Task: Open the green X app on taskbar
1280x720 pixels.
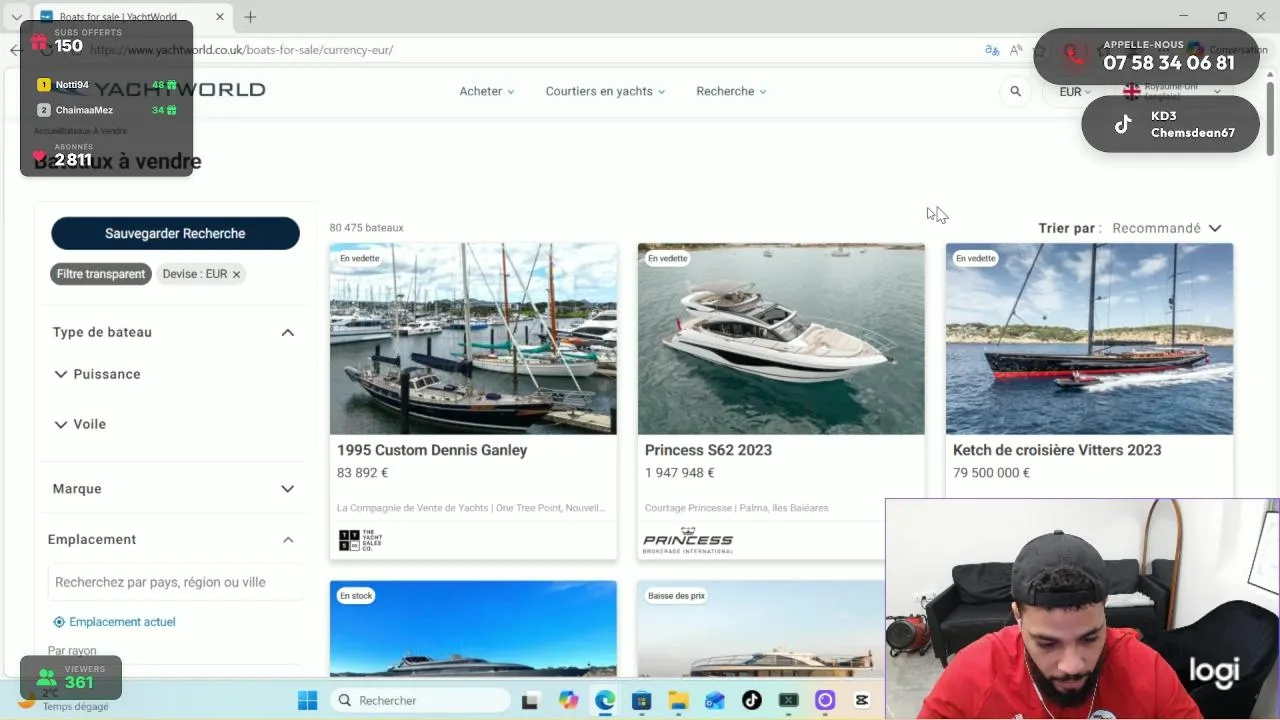Action: click(x=788, y=700)
